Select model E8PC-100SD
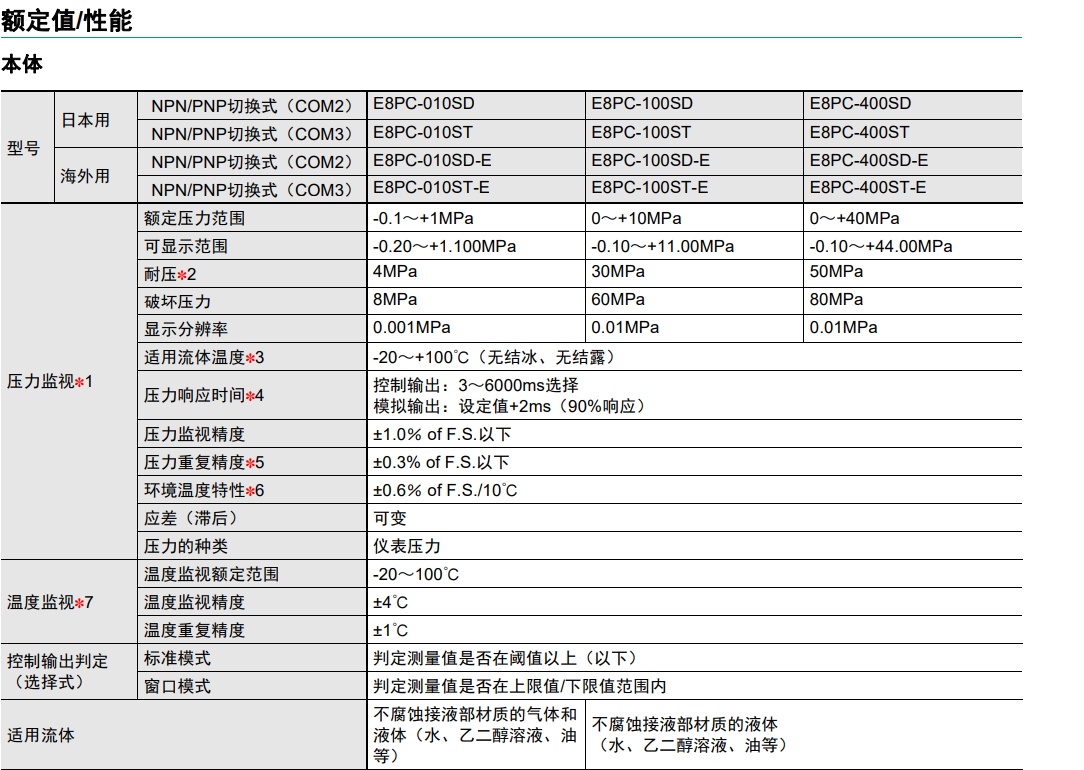 [642, 104]
